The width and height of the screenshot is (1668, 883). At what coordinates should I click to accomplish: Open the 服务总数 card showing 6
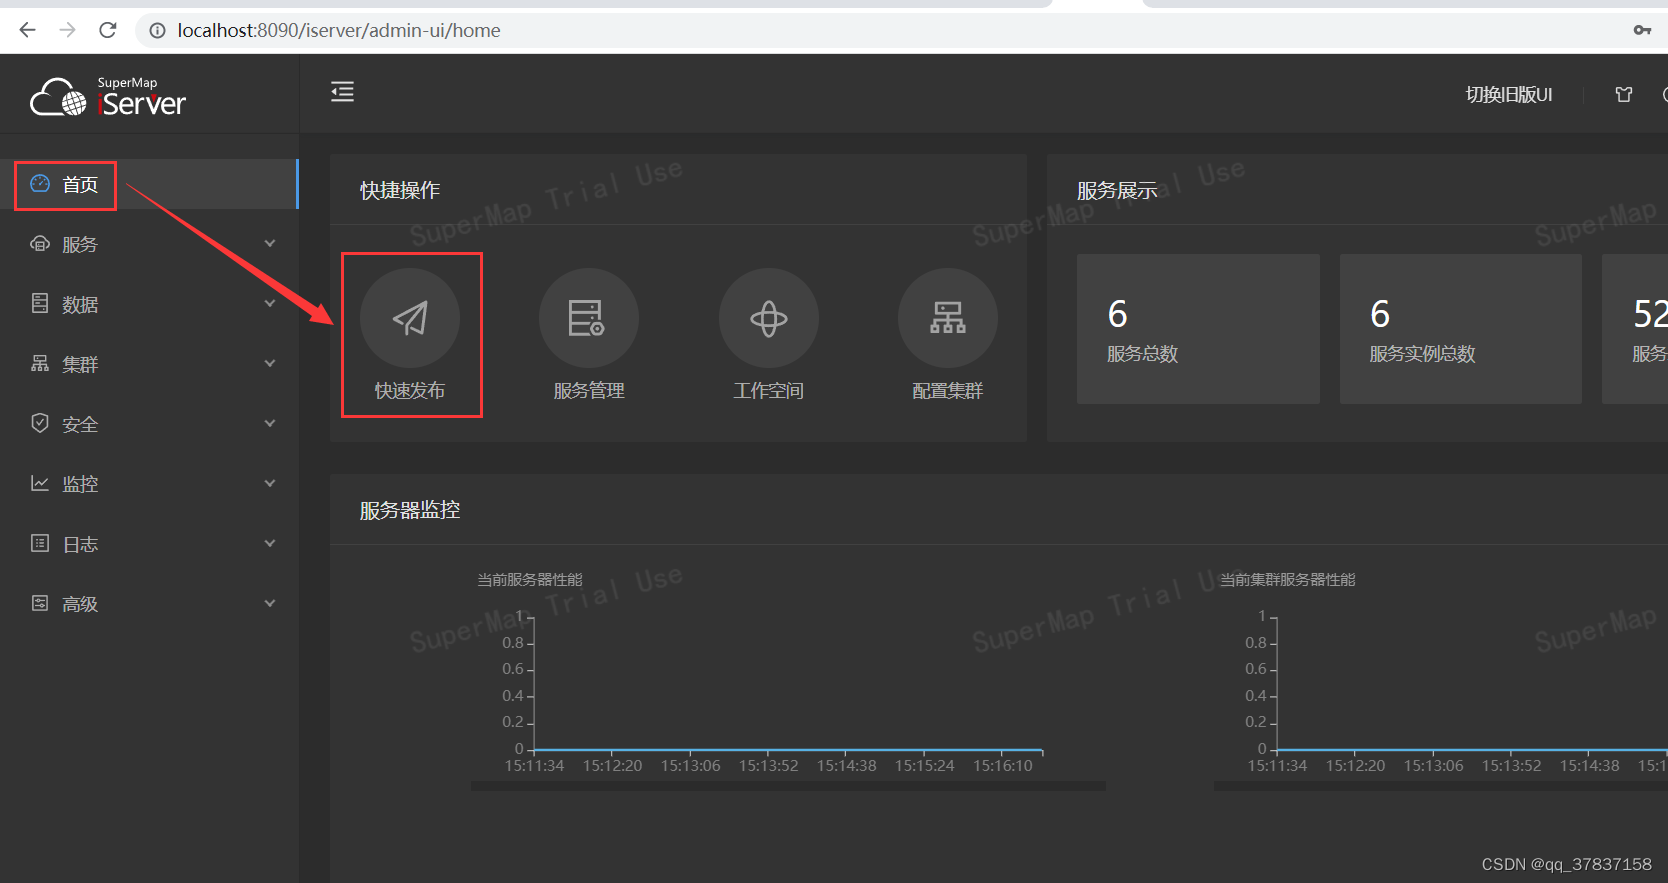pyautogui.click(x=1198, y=329)
